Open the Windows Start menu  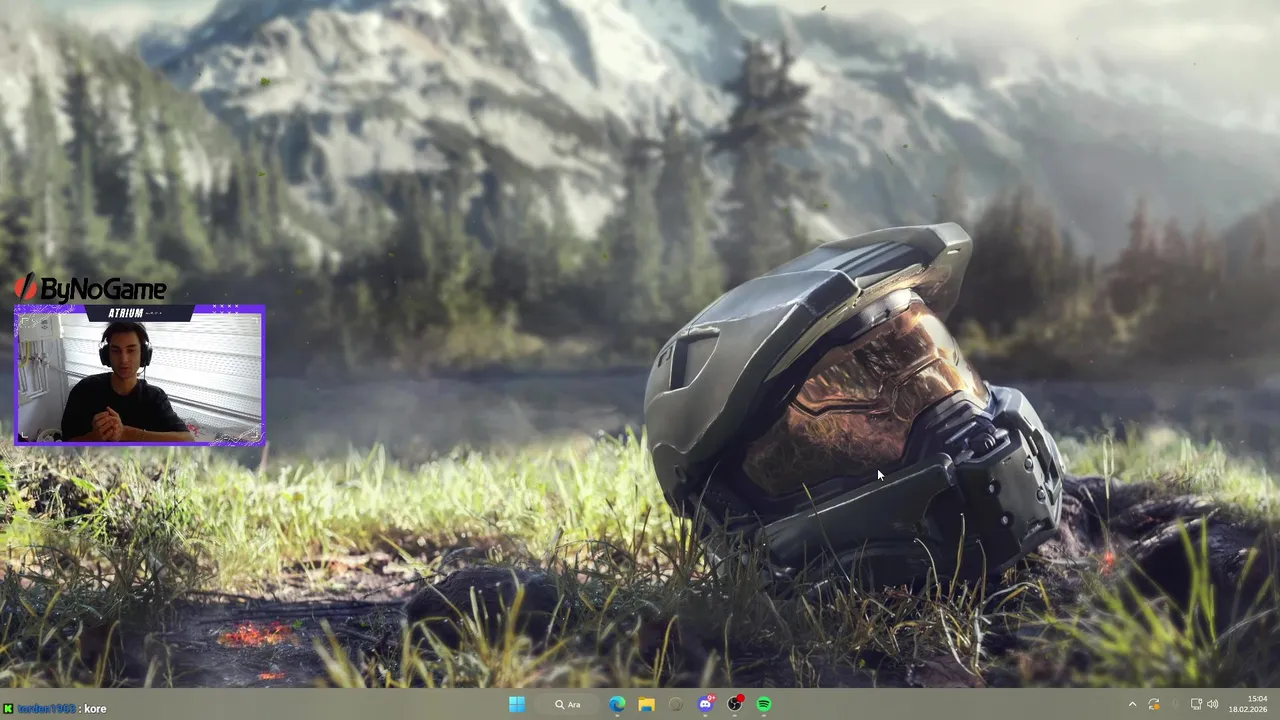point(516,704)
